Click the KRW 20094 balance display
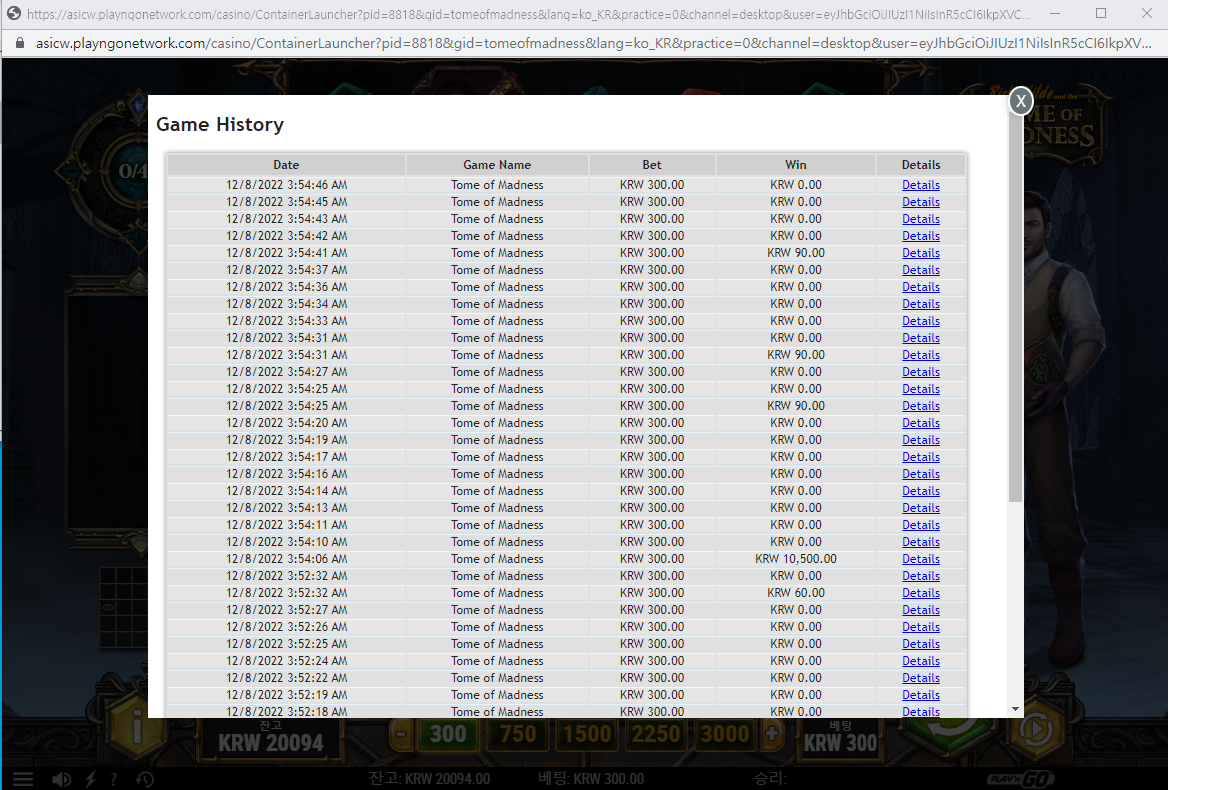Viewport: 1211px width, 790px height. pos(271,742)
